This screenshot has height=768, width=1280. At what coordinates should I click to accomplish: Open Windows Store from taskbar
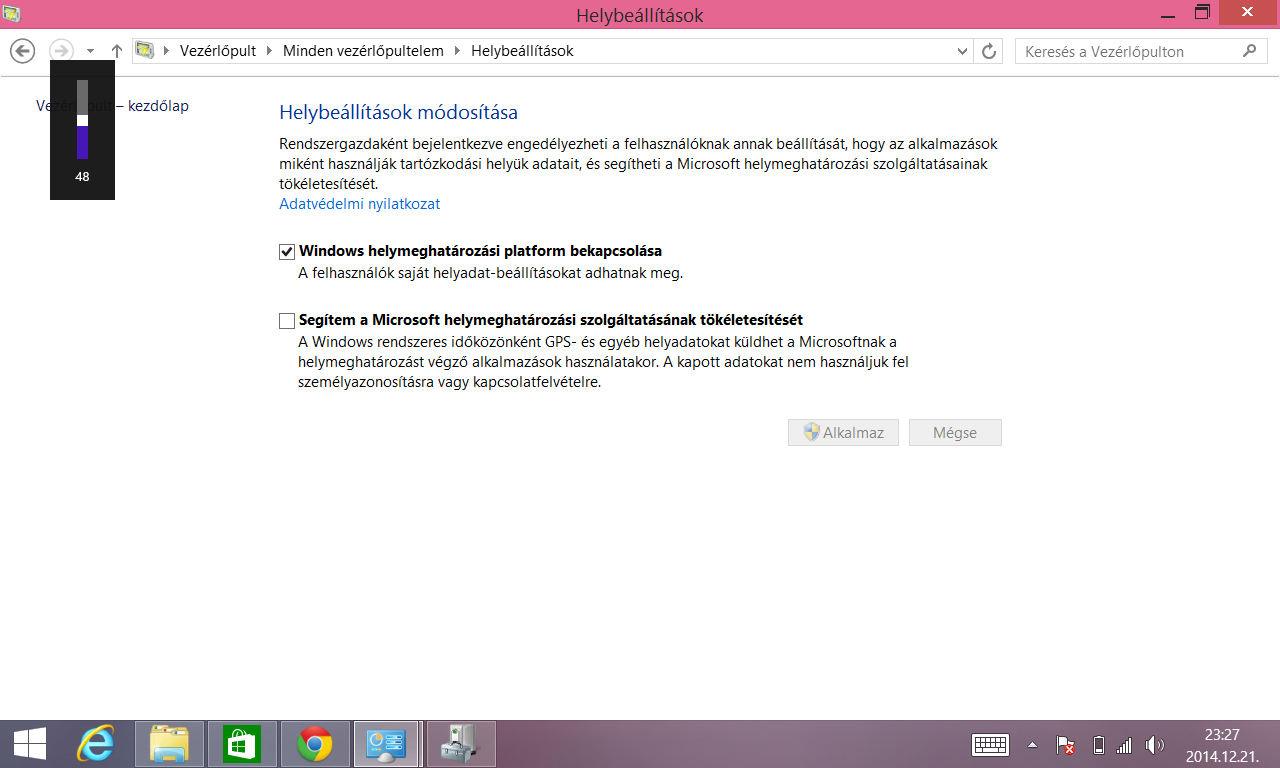pos(241,745)
